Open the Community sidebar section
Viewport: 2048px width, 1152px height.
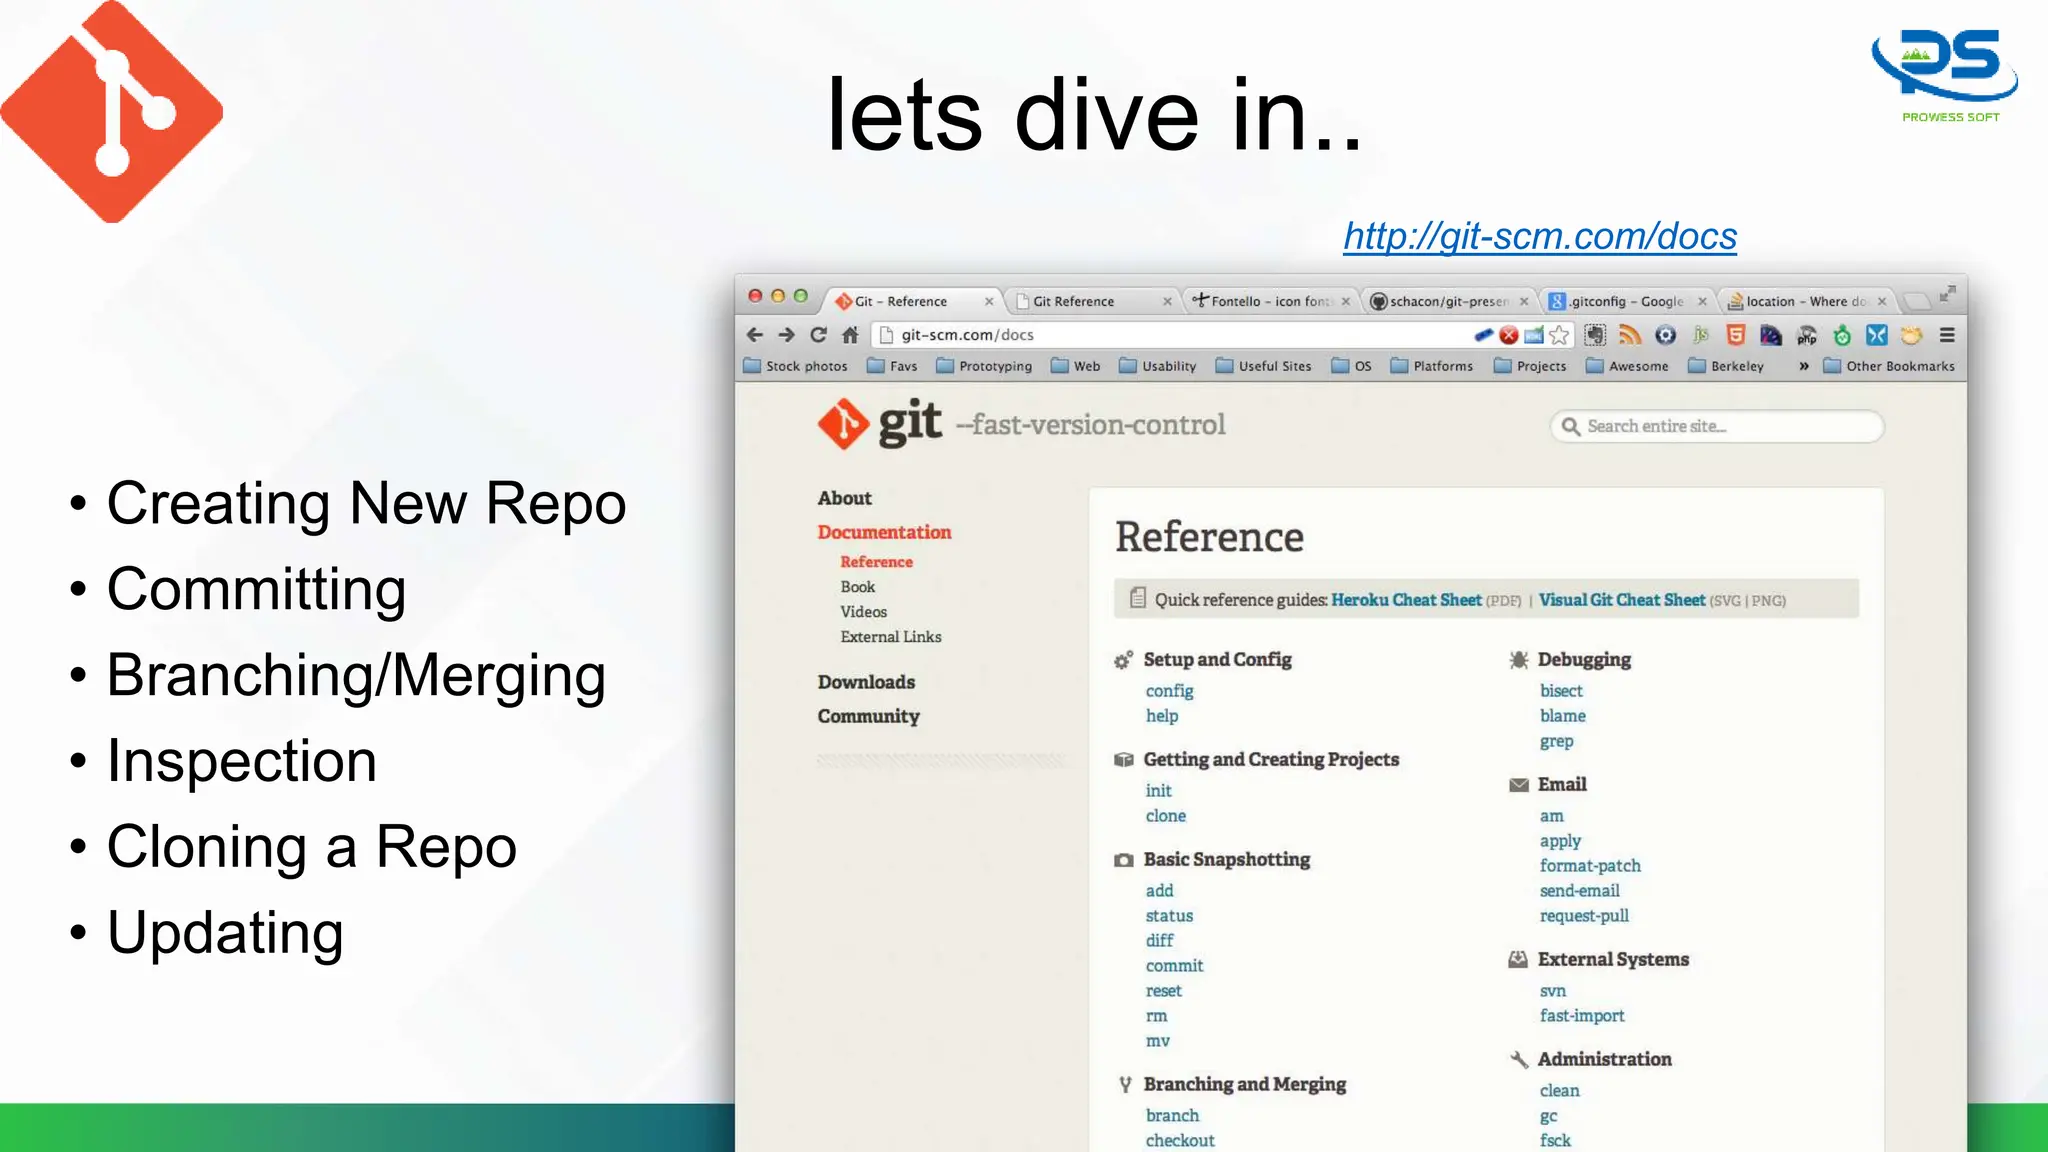point(869,716)
